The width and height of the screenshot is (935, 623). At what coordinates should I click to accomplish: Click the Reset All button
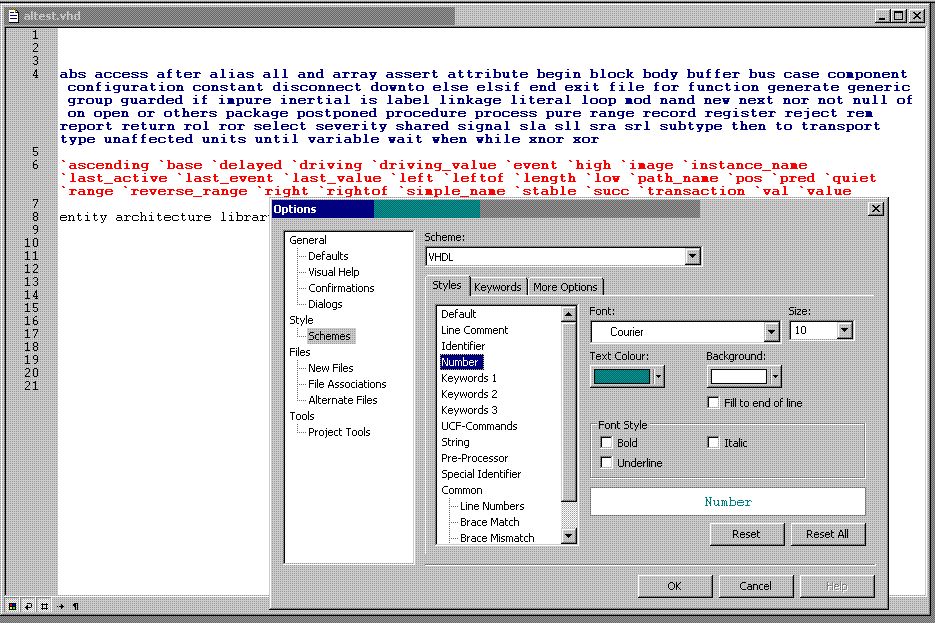point(828,534)
